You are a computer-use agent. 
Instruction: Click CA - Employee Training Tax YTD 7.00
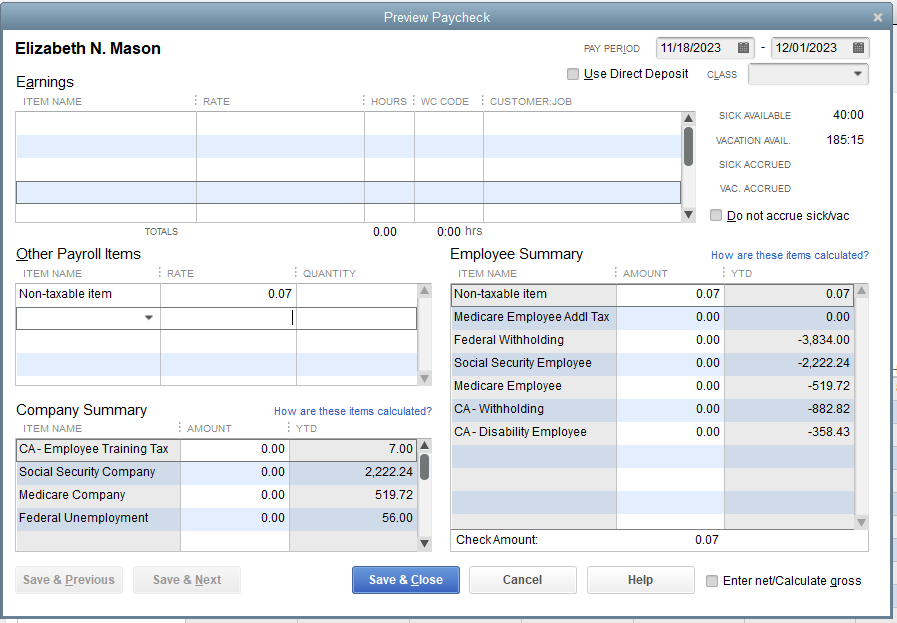[x=400, y=449]
